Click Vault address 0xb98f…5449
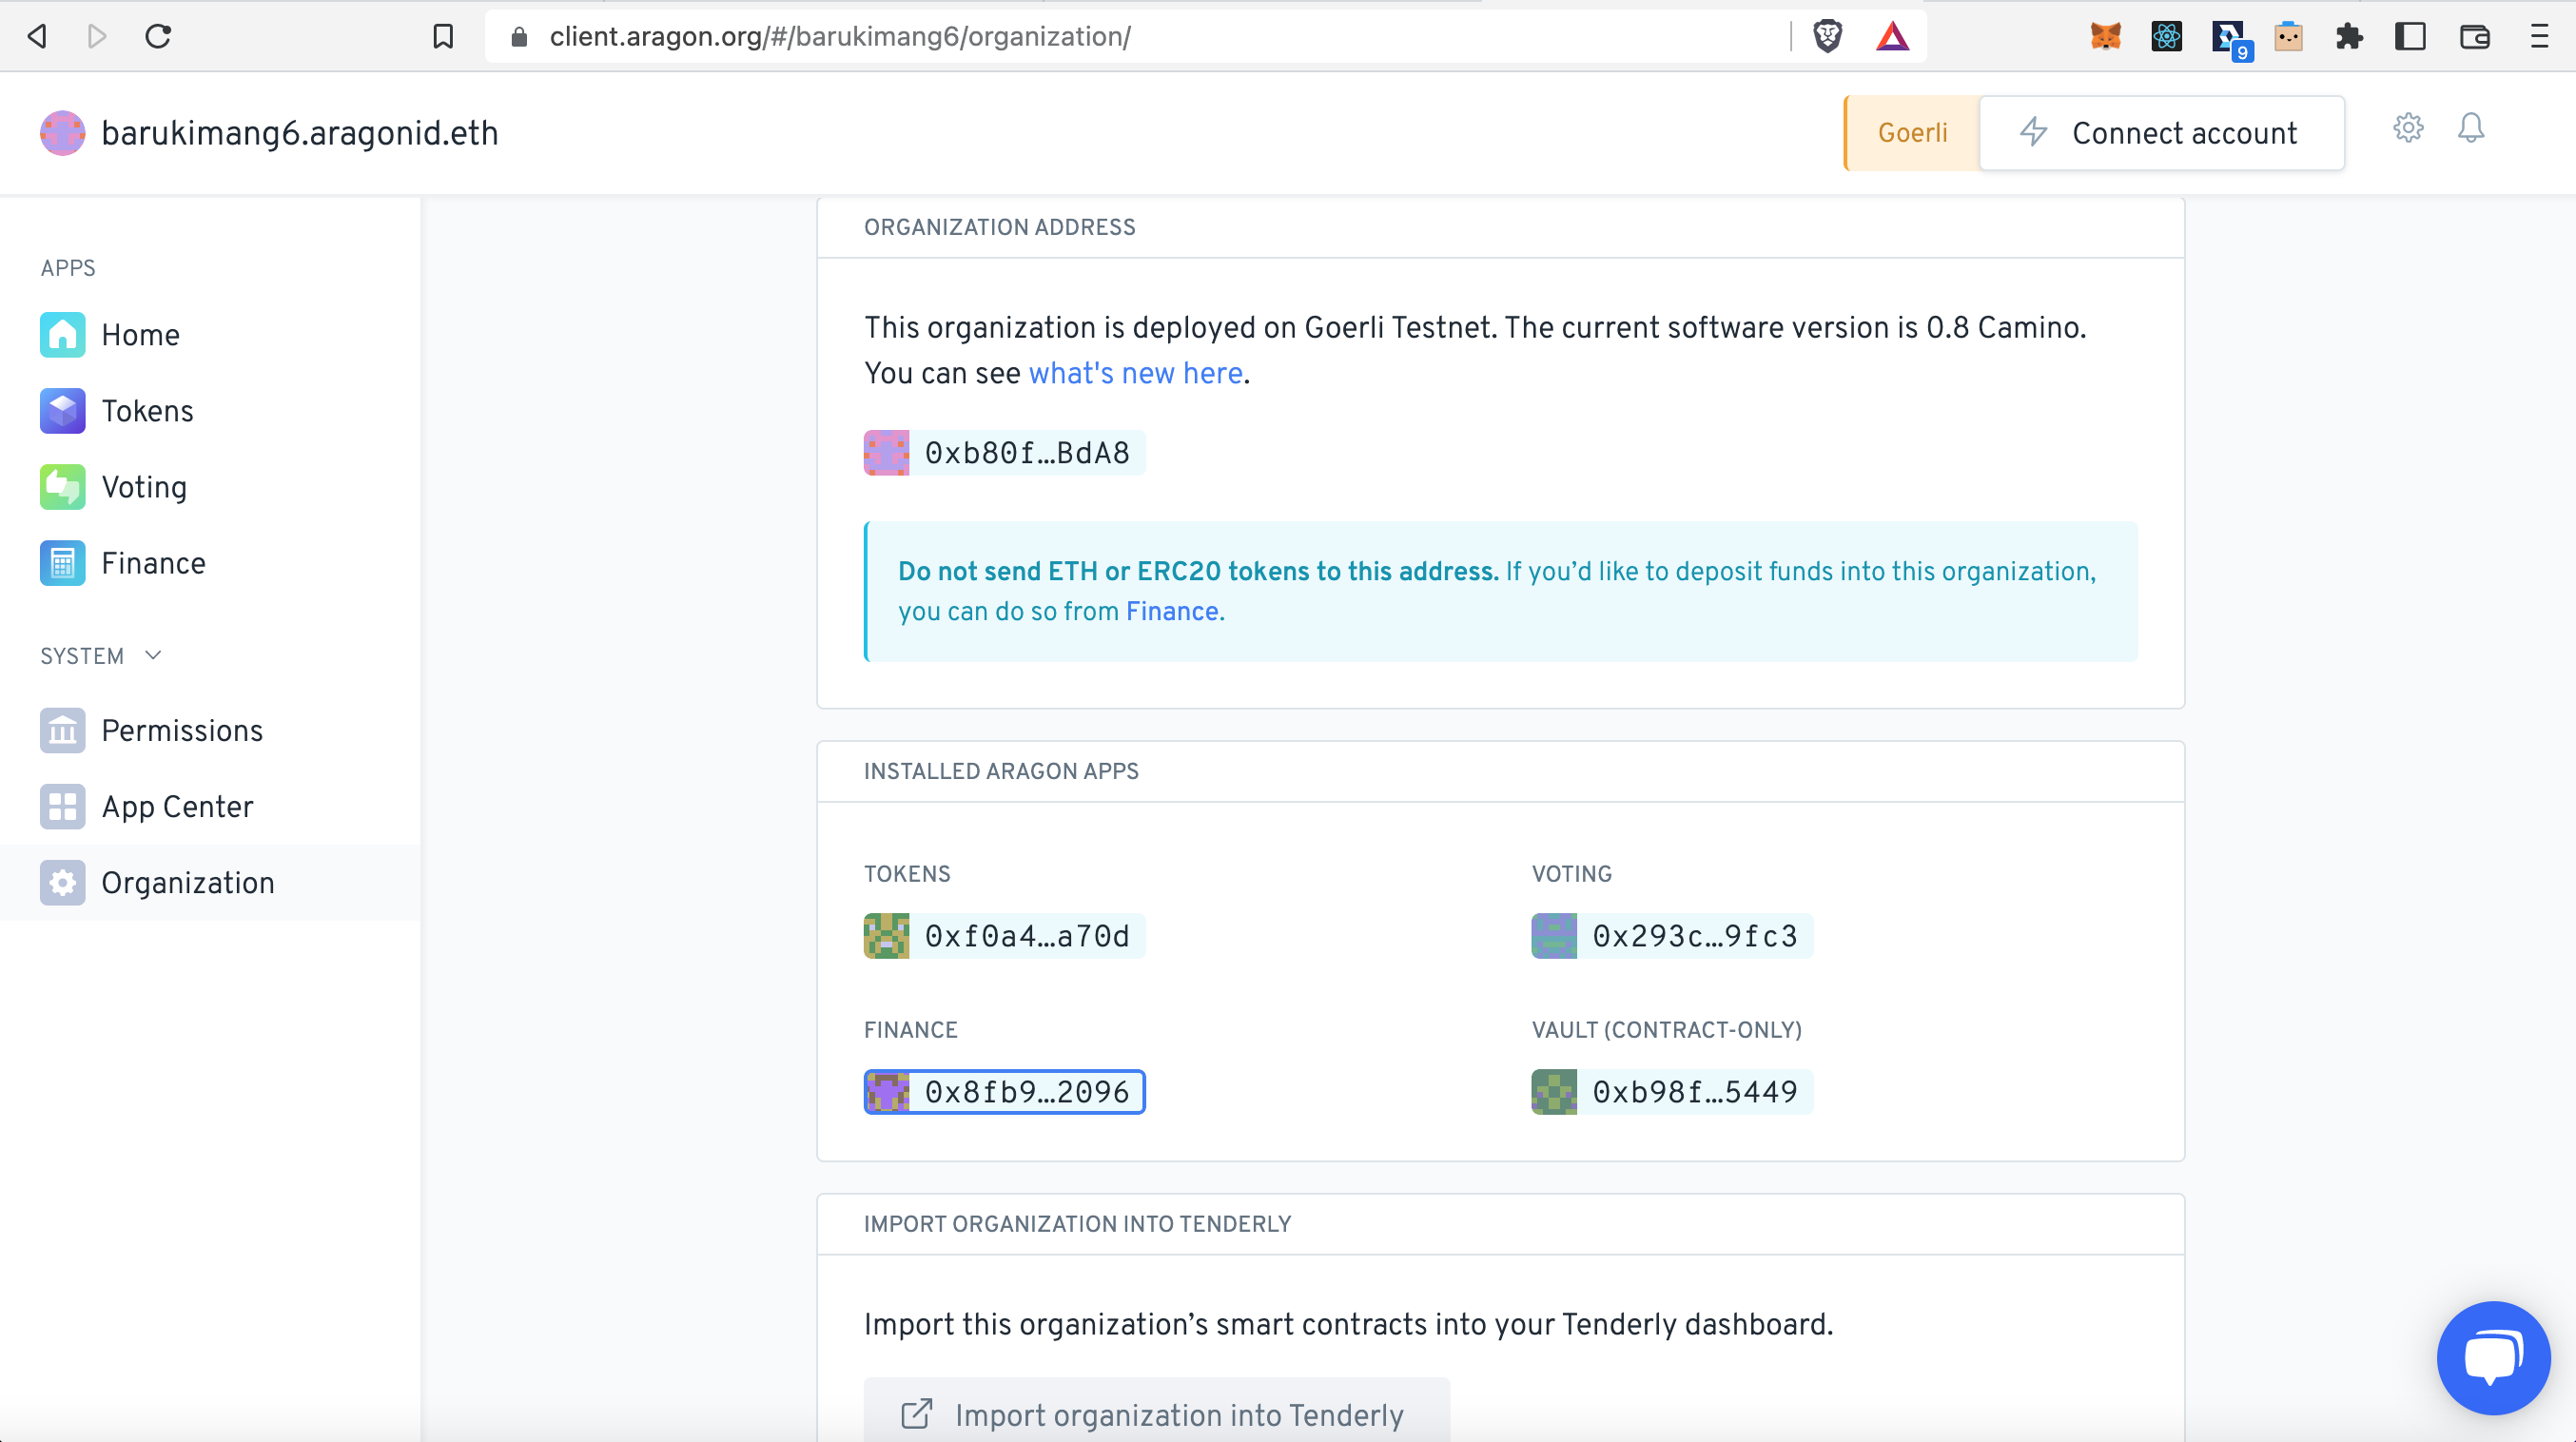This screenshot has width=2576, height=1442. point(1672,1092)
